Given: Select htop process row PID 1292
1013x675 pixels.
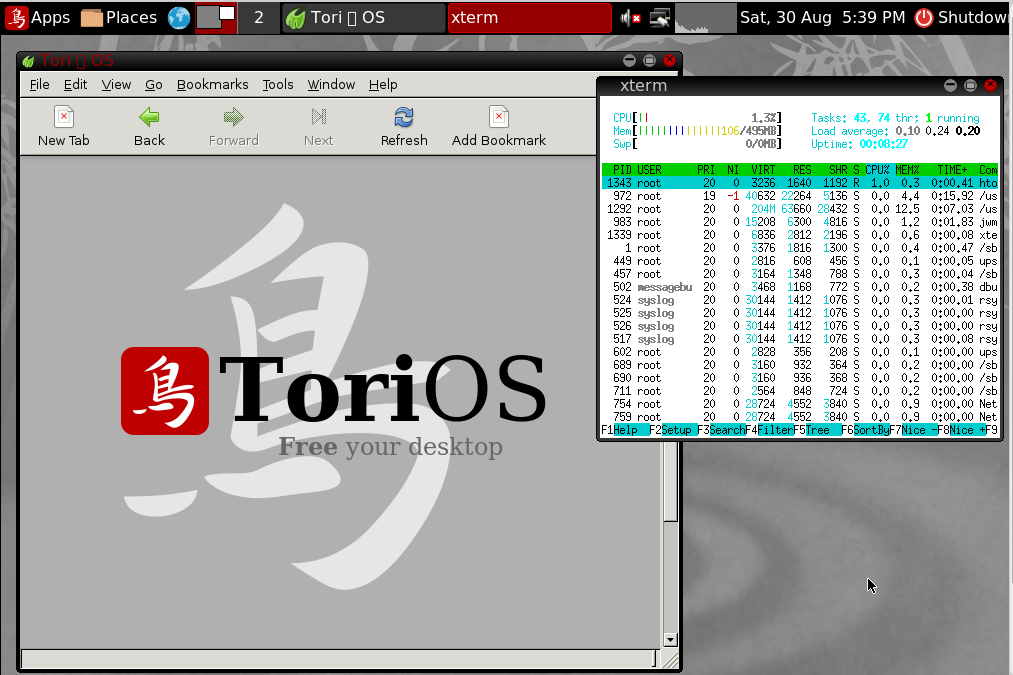Looking at the screenshot, I should 800,209.
